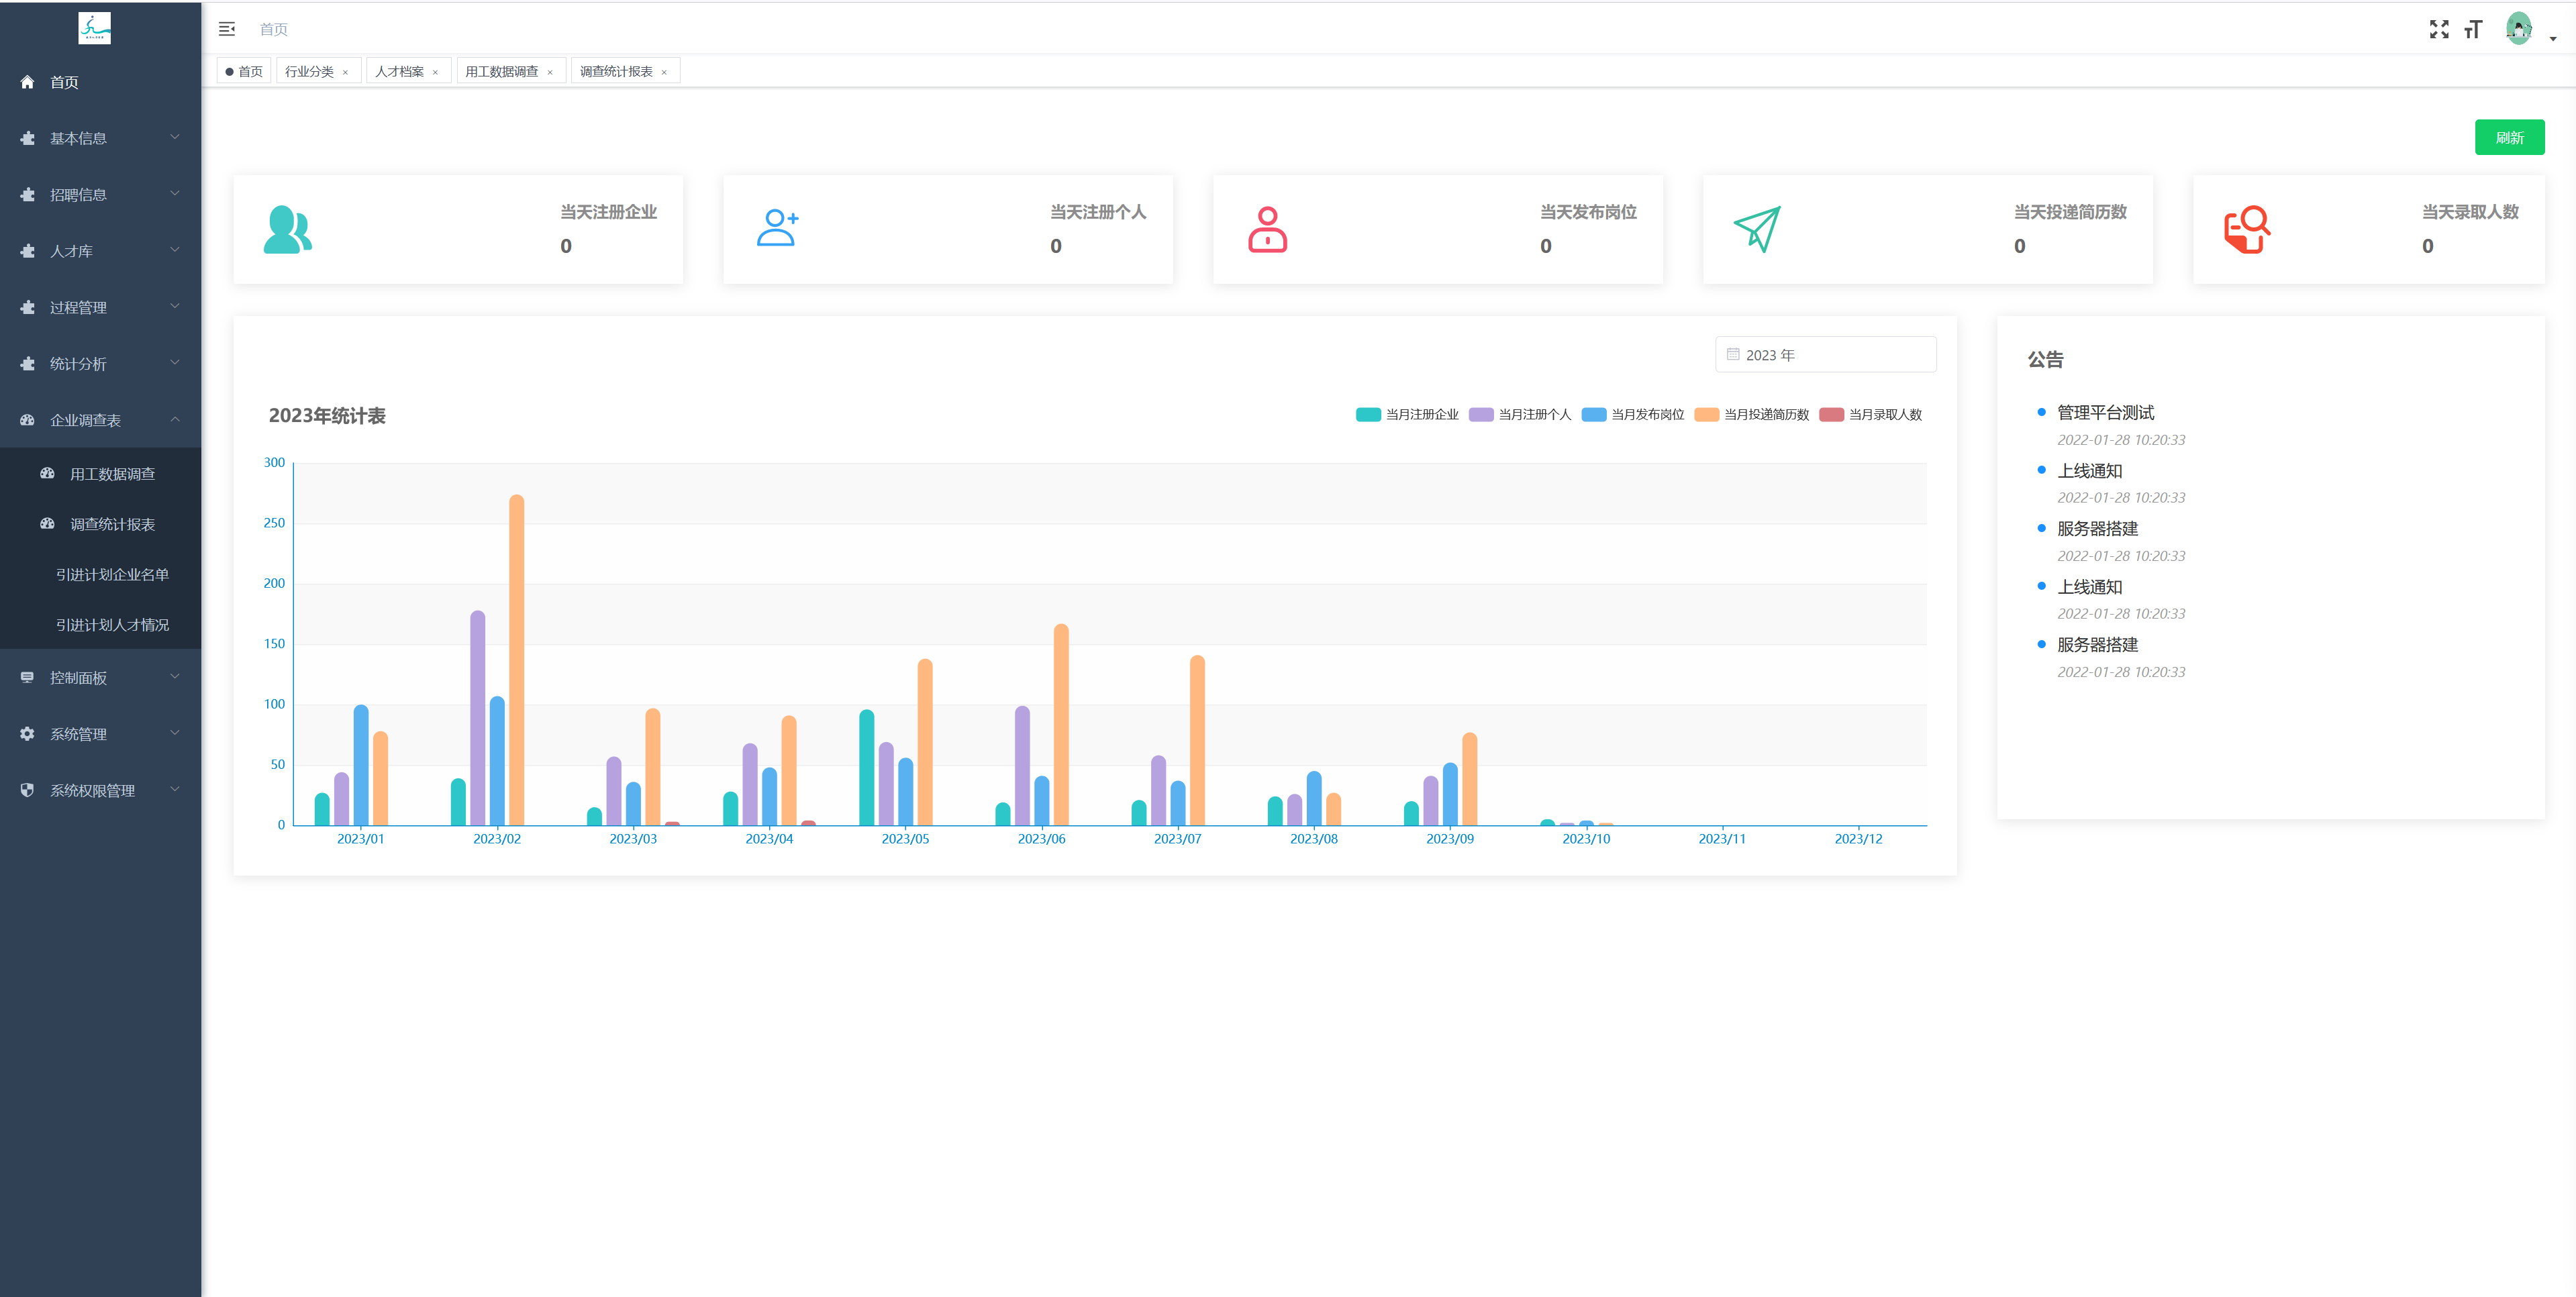Click the 系统权限管理 shield icon
2576x1297 pixels.
point(27,790)
